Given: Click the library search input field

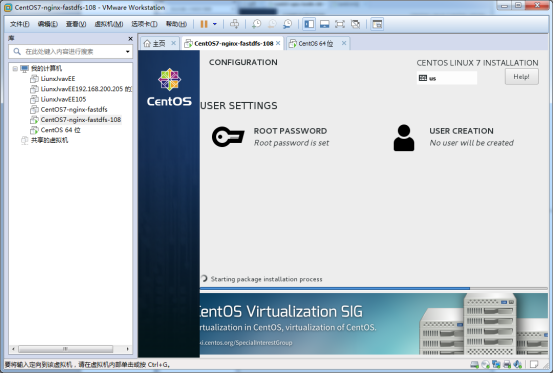Looking at the screenshot, I should click(x=71, y=52).
